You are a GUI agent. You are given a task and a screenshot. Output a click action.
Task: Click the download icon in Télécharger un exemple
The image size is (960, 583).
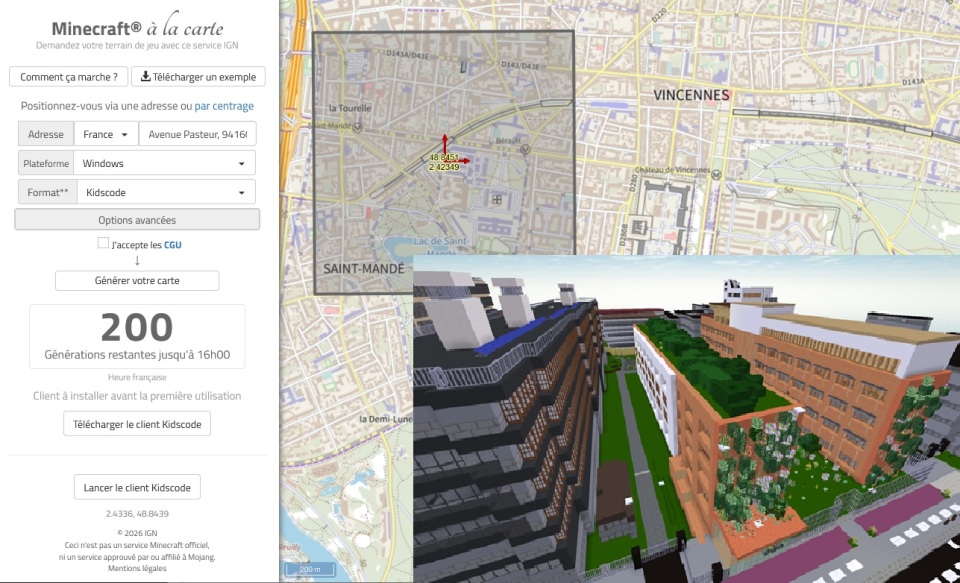tap(145, 77)
